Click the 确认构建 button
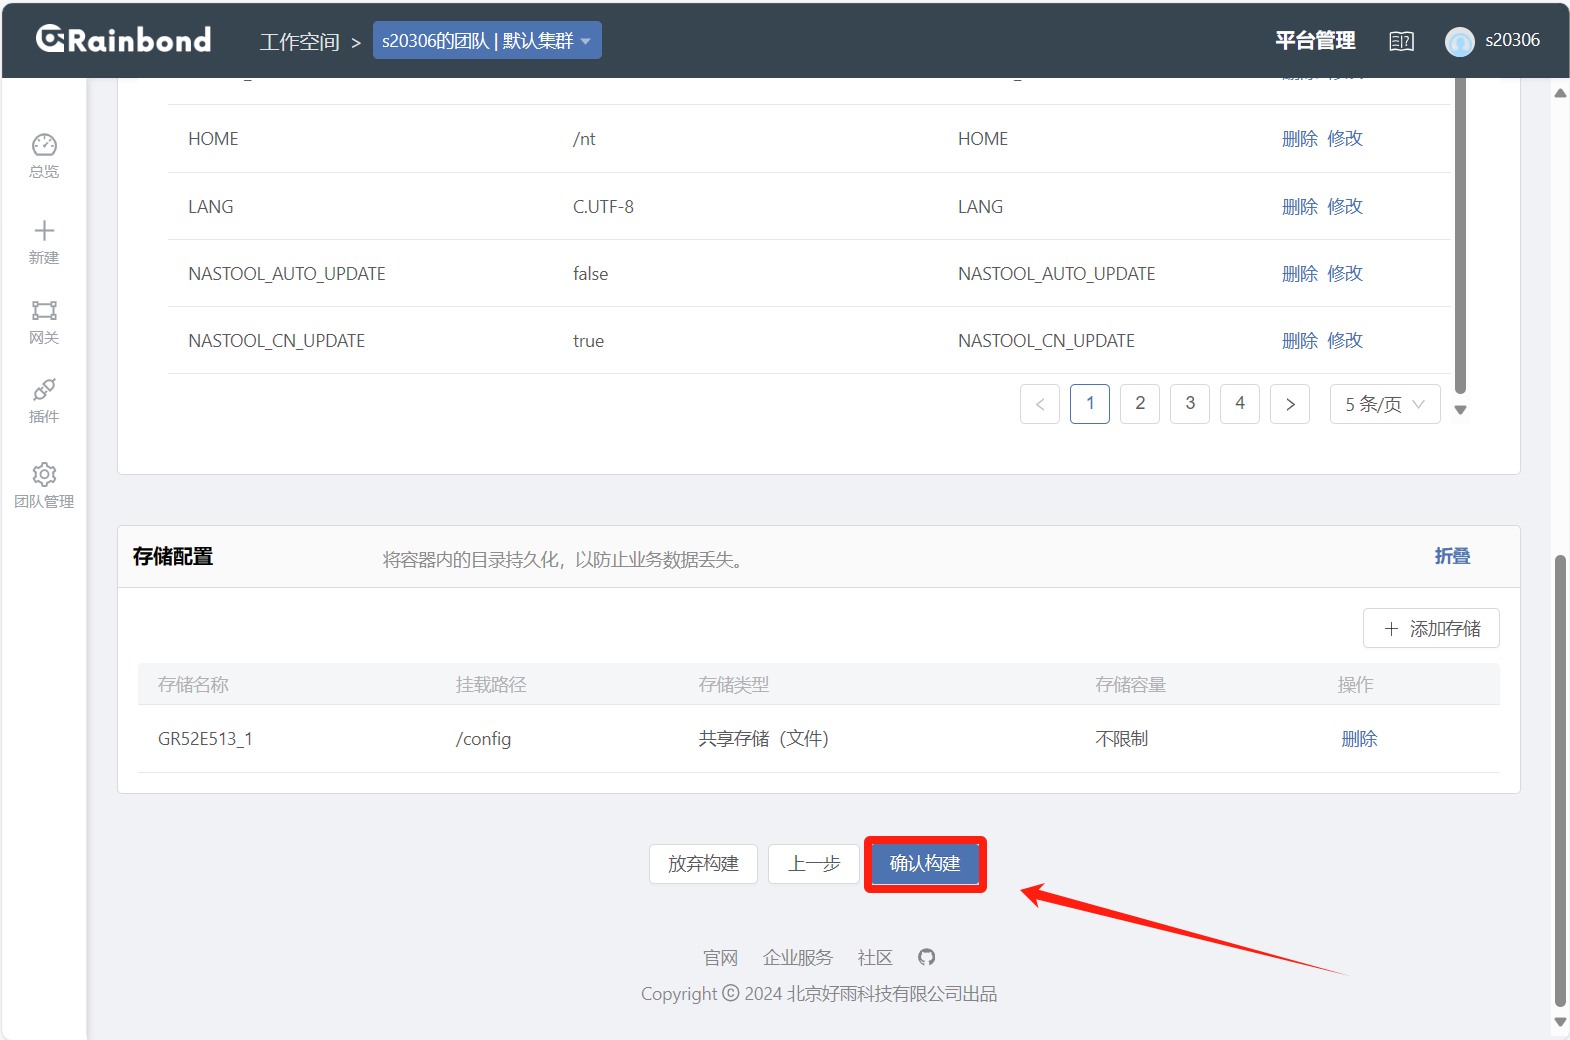1570x1040 pixels. (x=925, y=864)
